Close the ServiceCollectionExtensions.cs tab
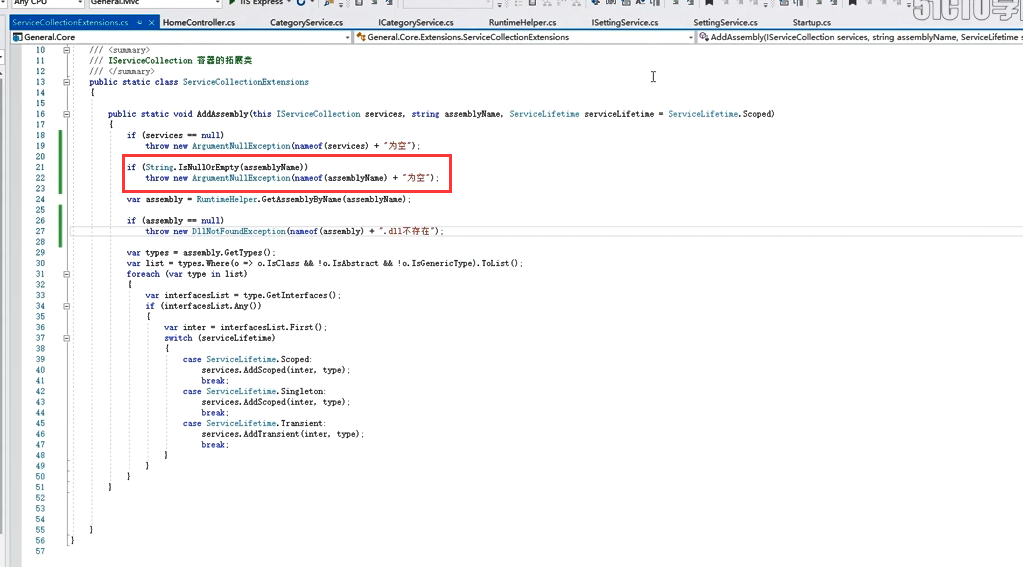 tap(151, 22)
